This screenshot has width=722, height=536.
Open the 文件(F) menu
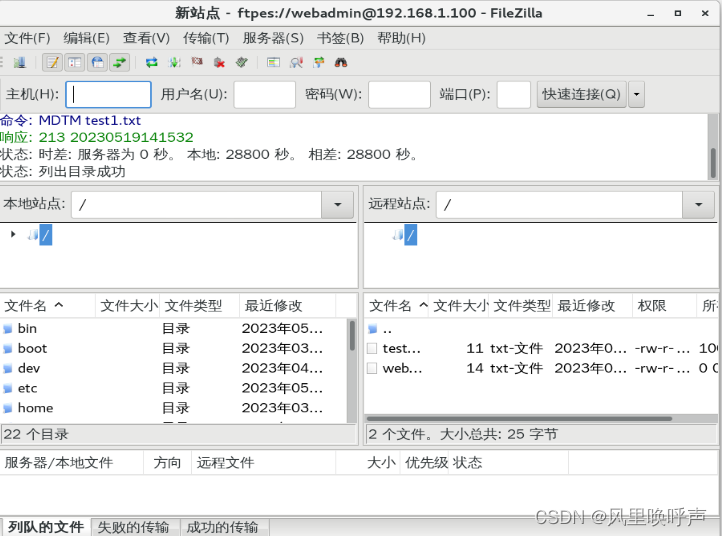coord(27,38)
